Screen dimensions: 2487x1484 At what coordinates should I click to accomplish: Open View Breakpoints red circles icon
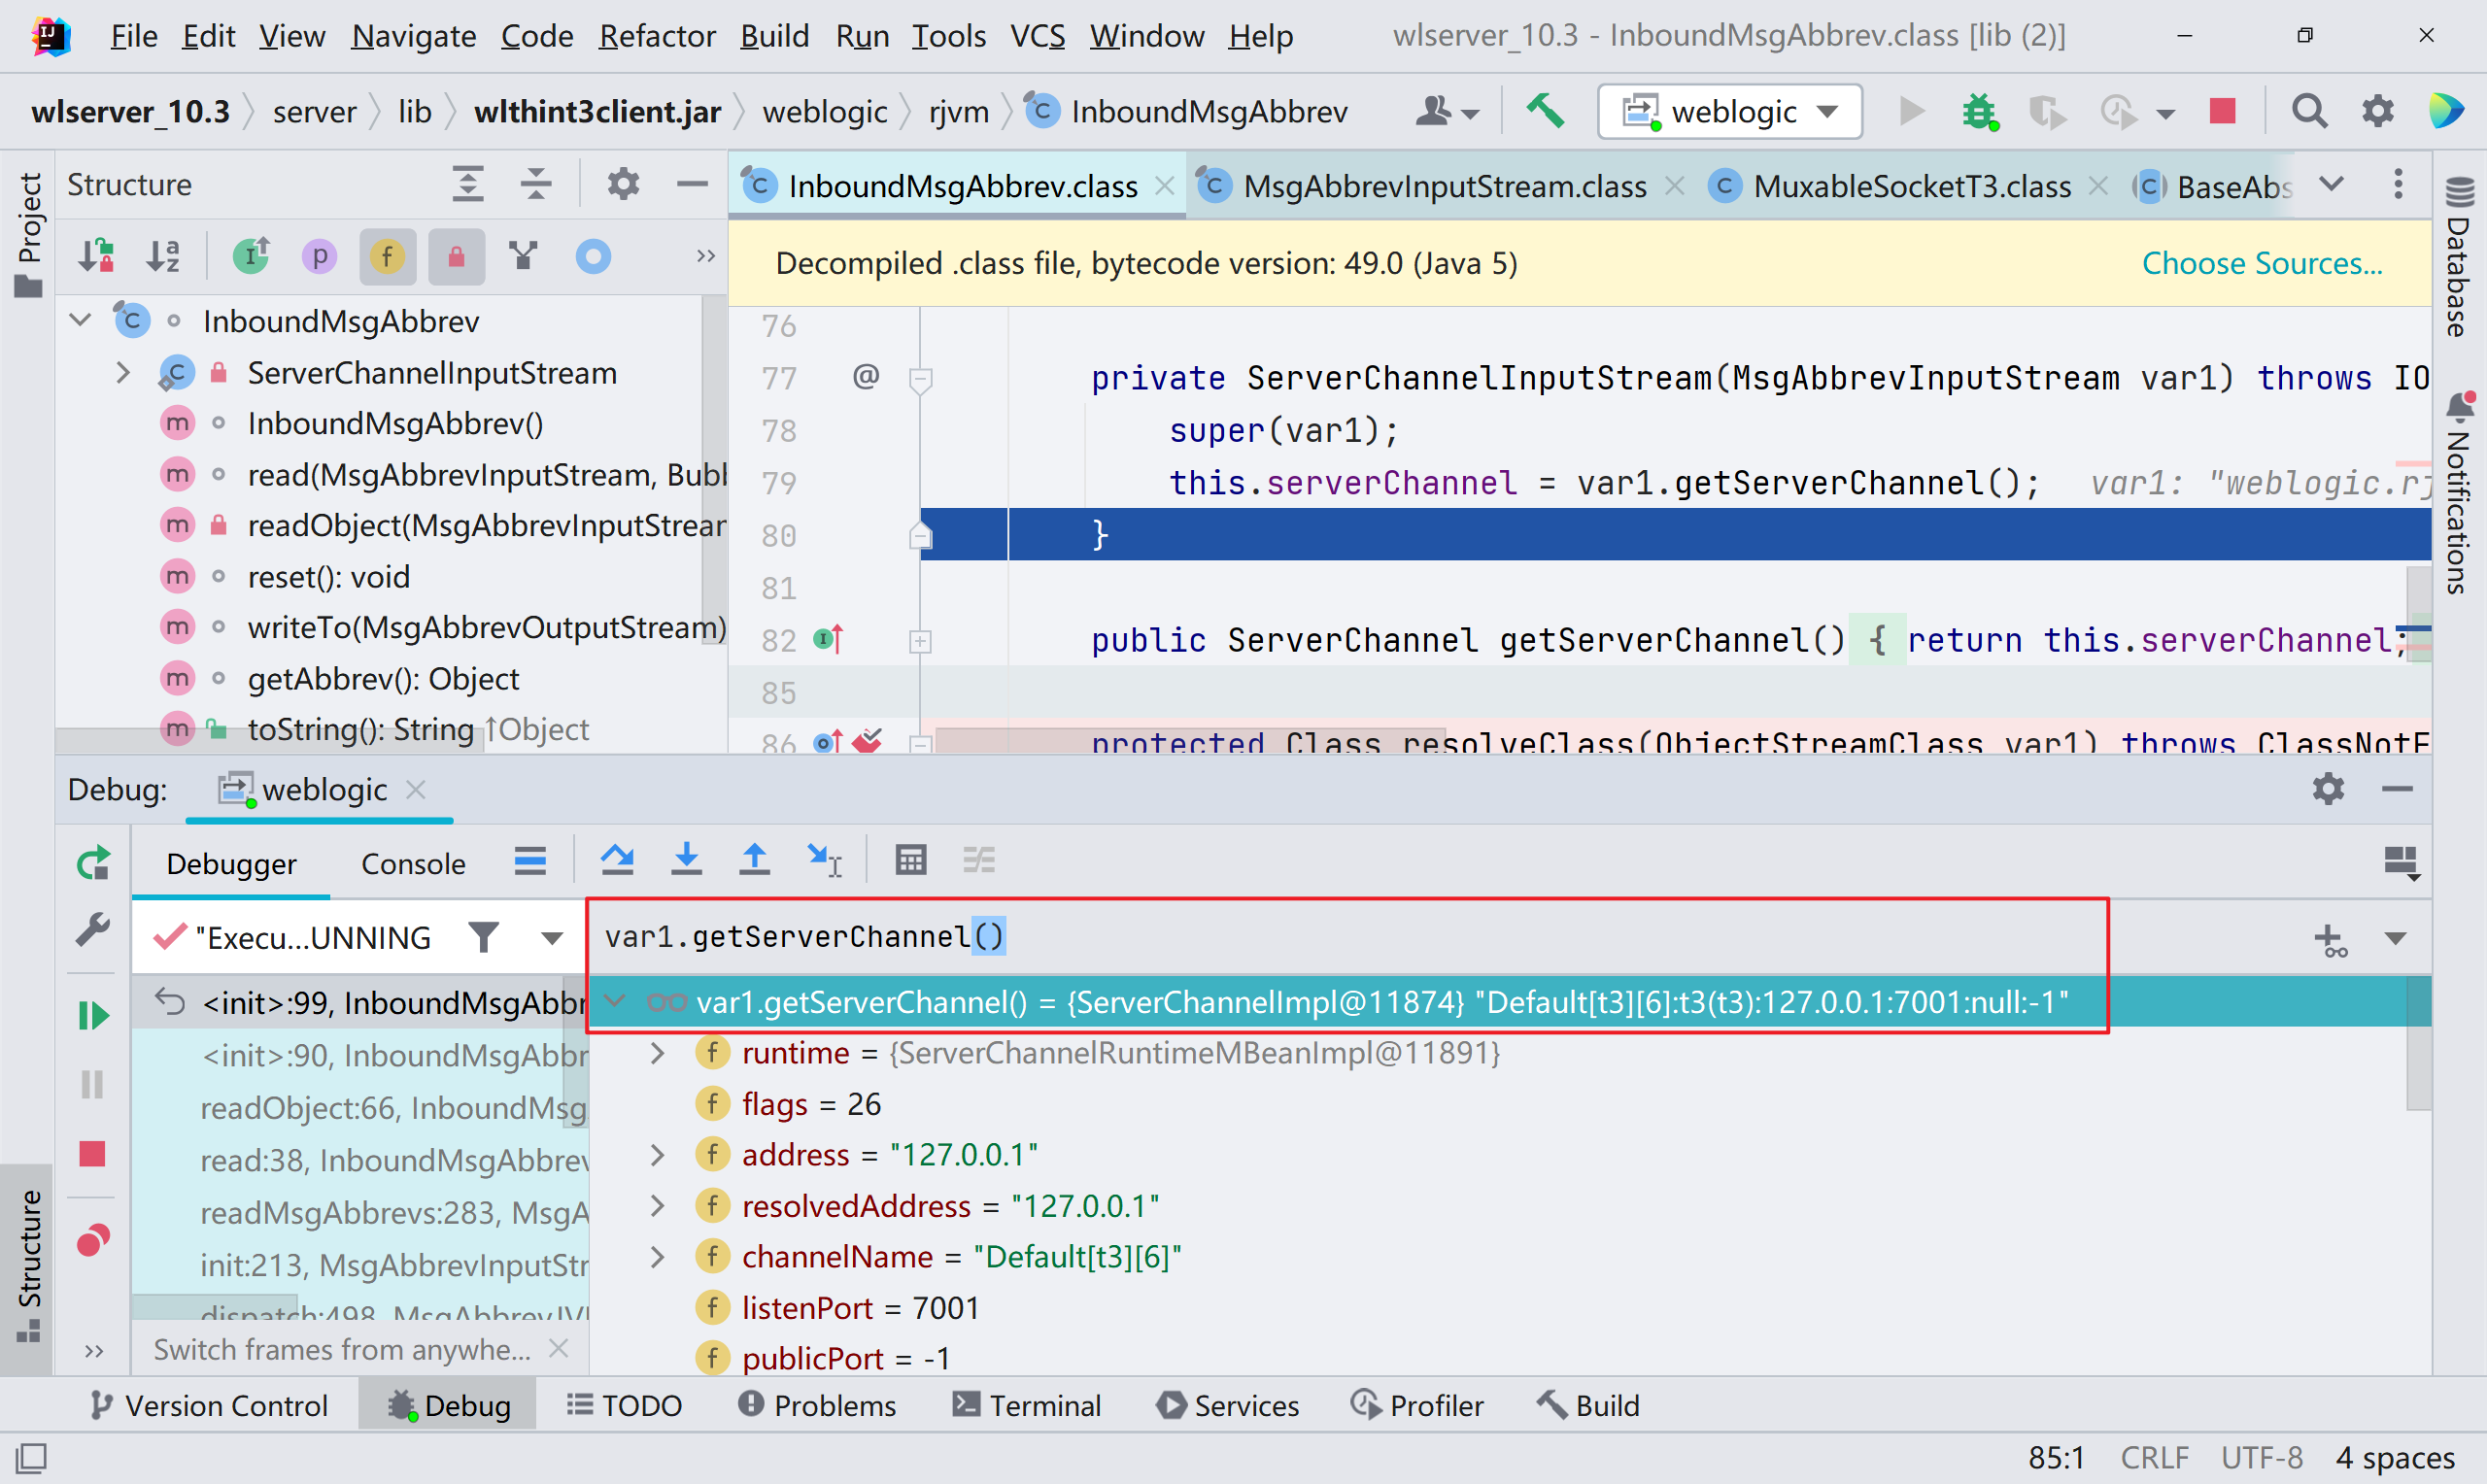point(93,1241)
